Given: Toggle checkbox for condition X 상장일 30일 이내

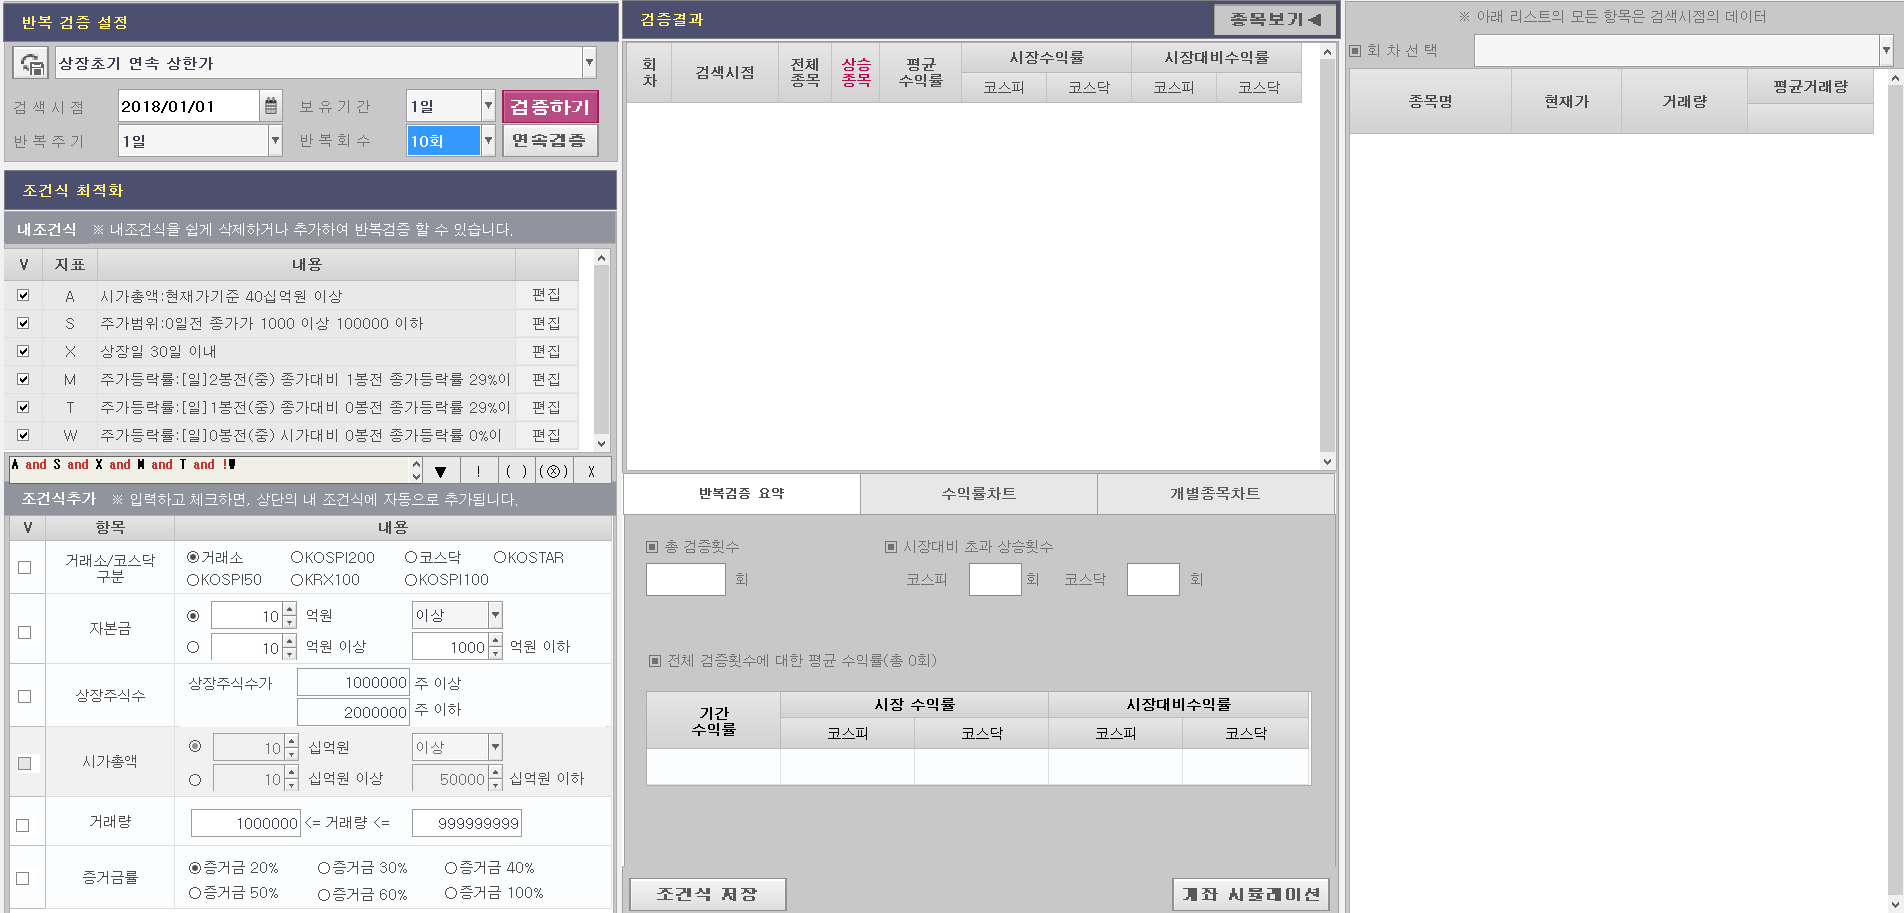Looking at the screenshot, I should click(23, 351).
